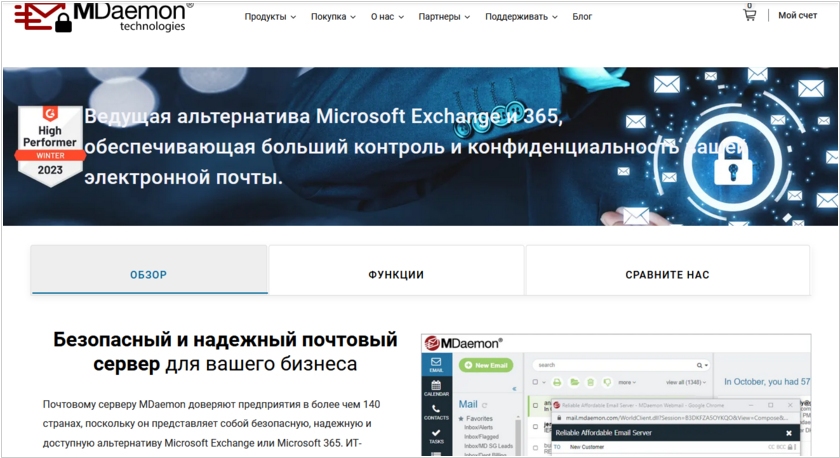Switch to the ФУНКЦИИ tab

point(396,270)
